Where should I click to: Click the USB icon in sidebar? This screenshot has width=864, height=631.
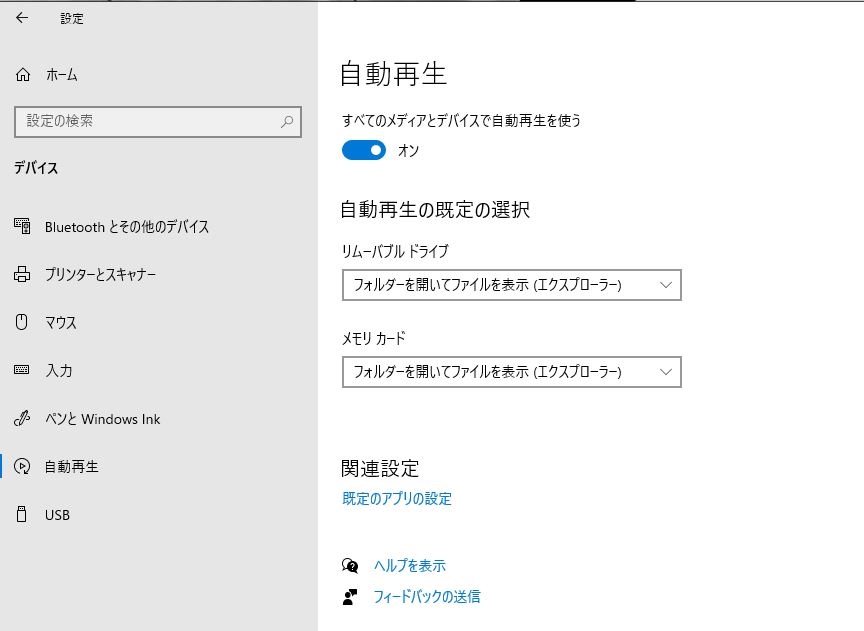[23, 515]
